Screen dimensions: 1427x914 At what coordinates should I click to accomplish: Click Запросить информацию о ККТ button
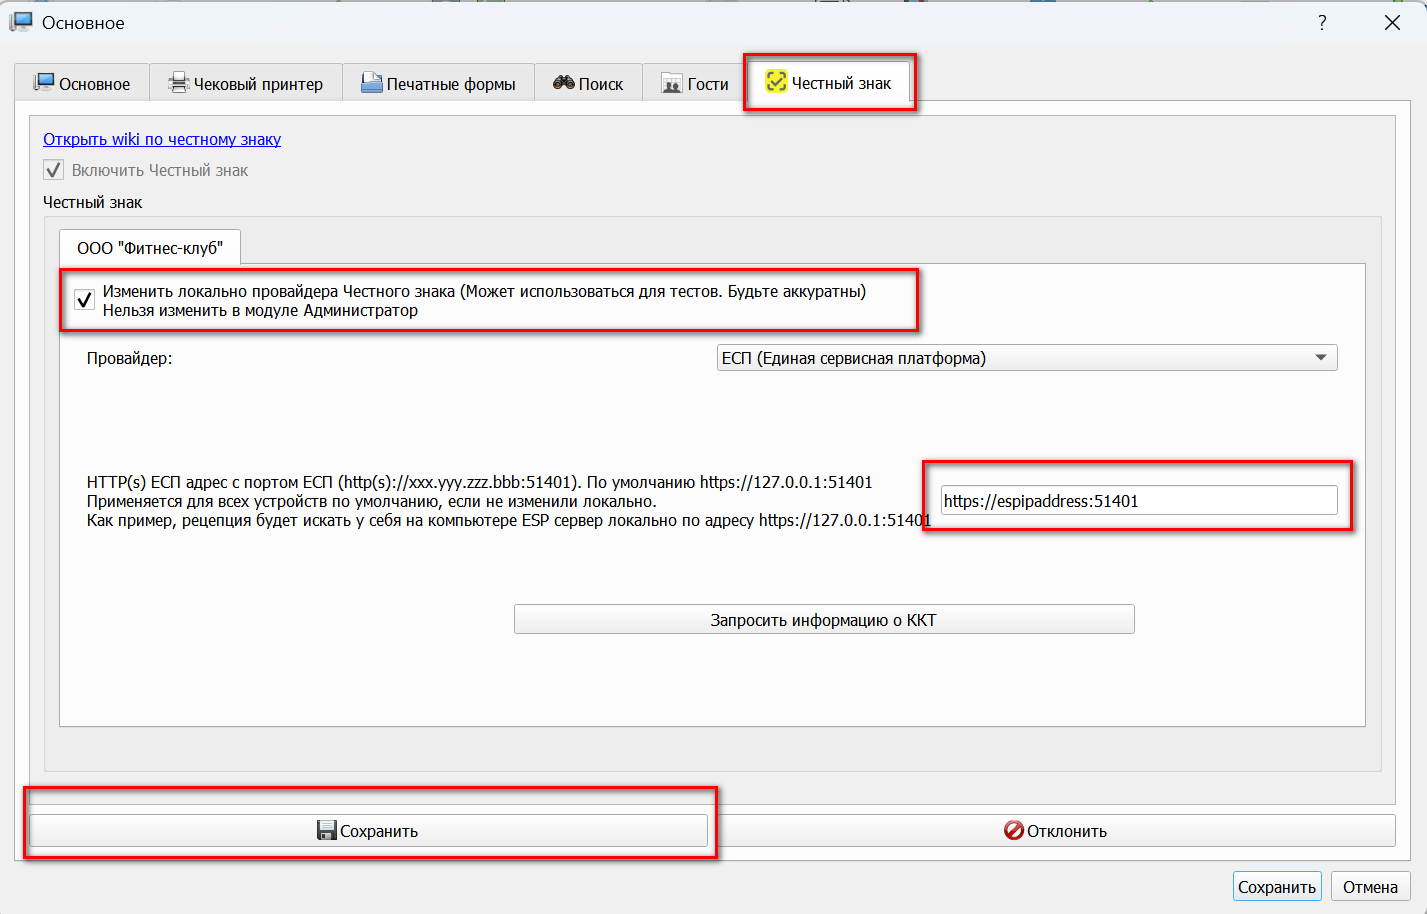click(x=824, y=619)
